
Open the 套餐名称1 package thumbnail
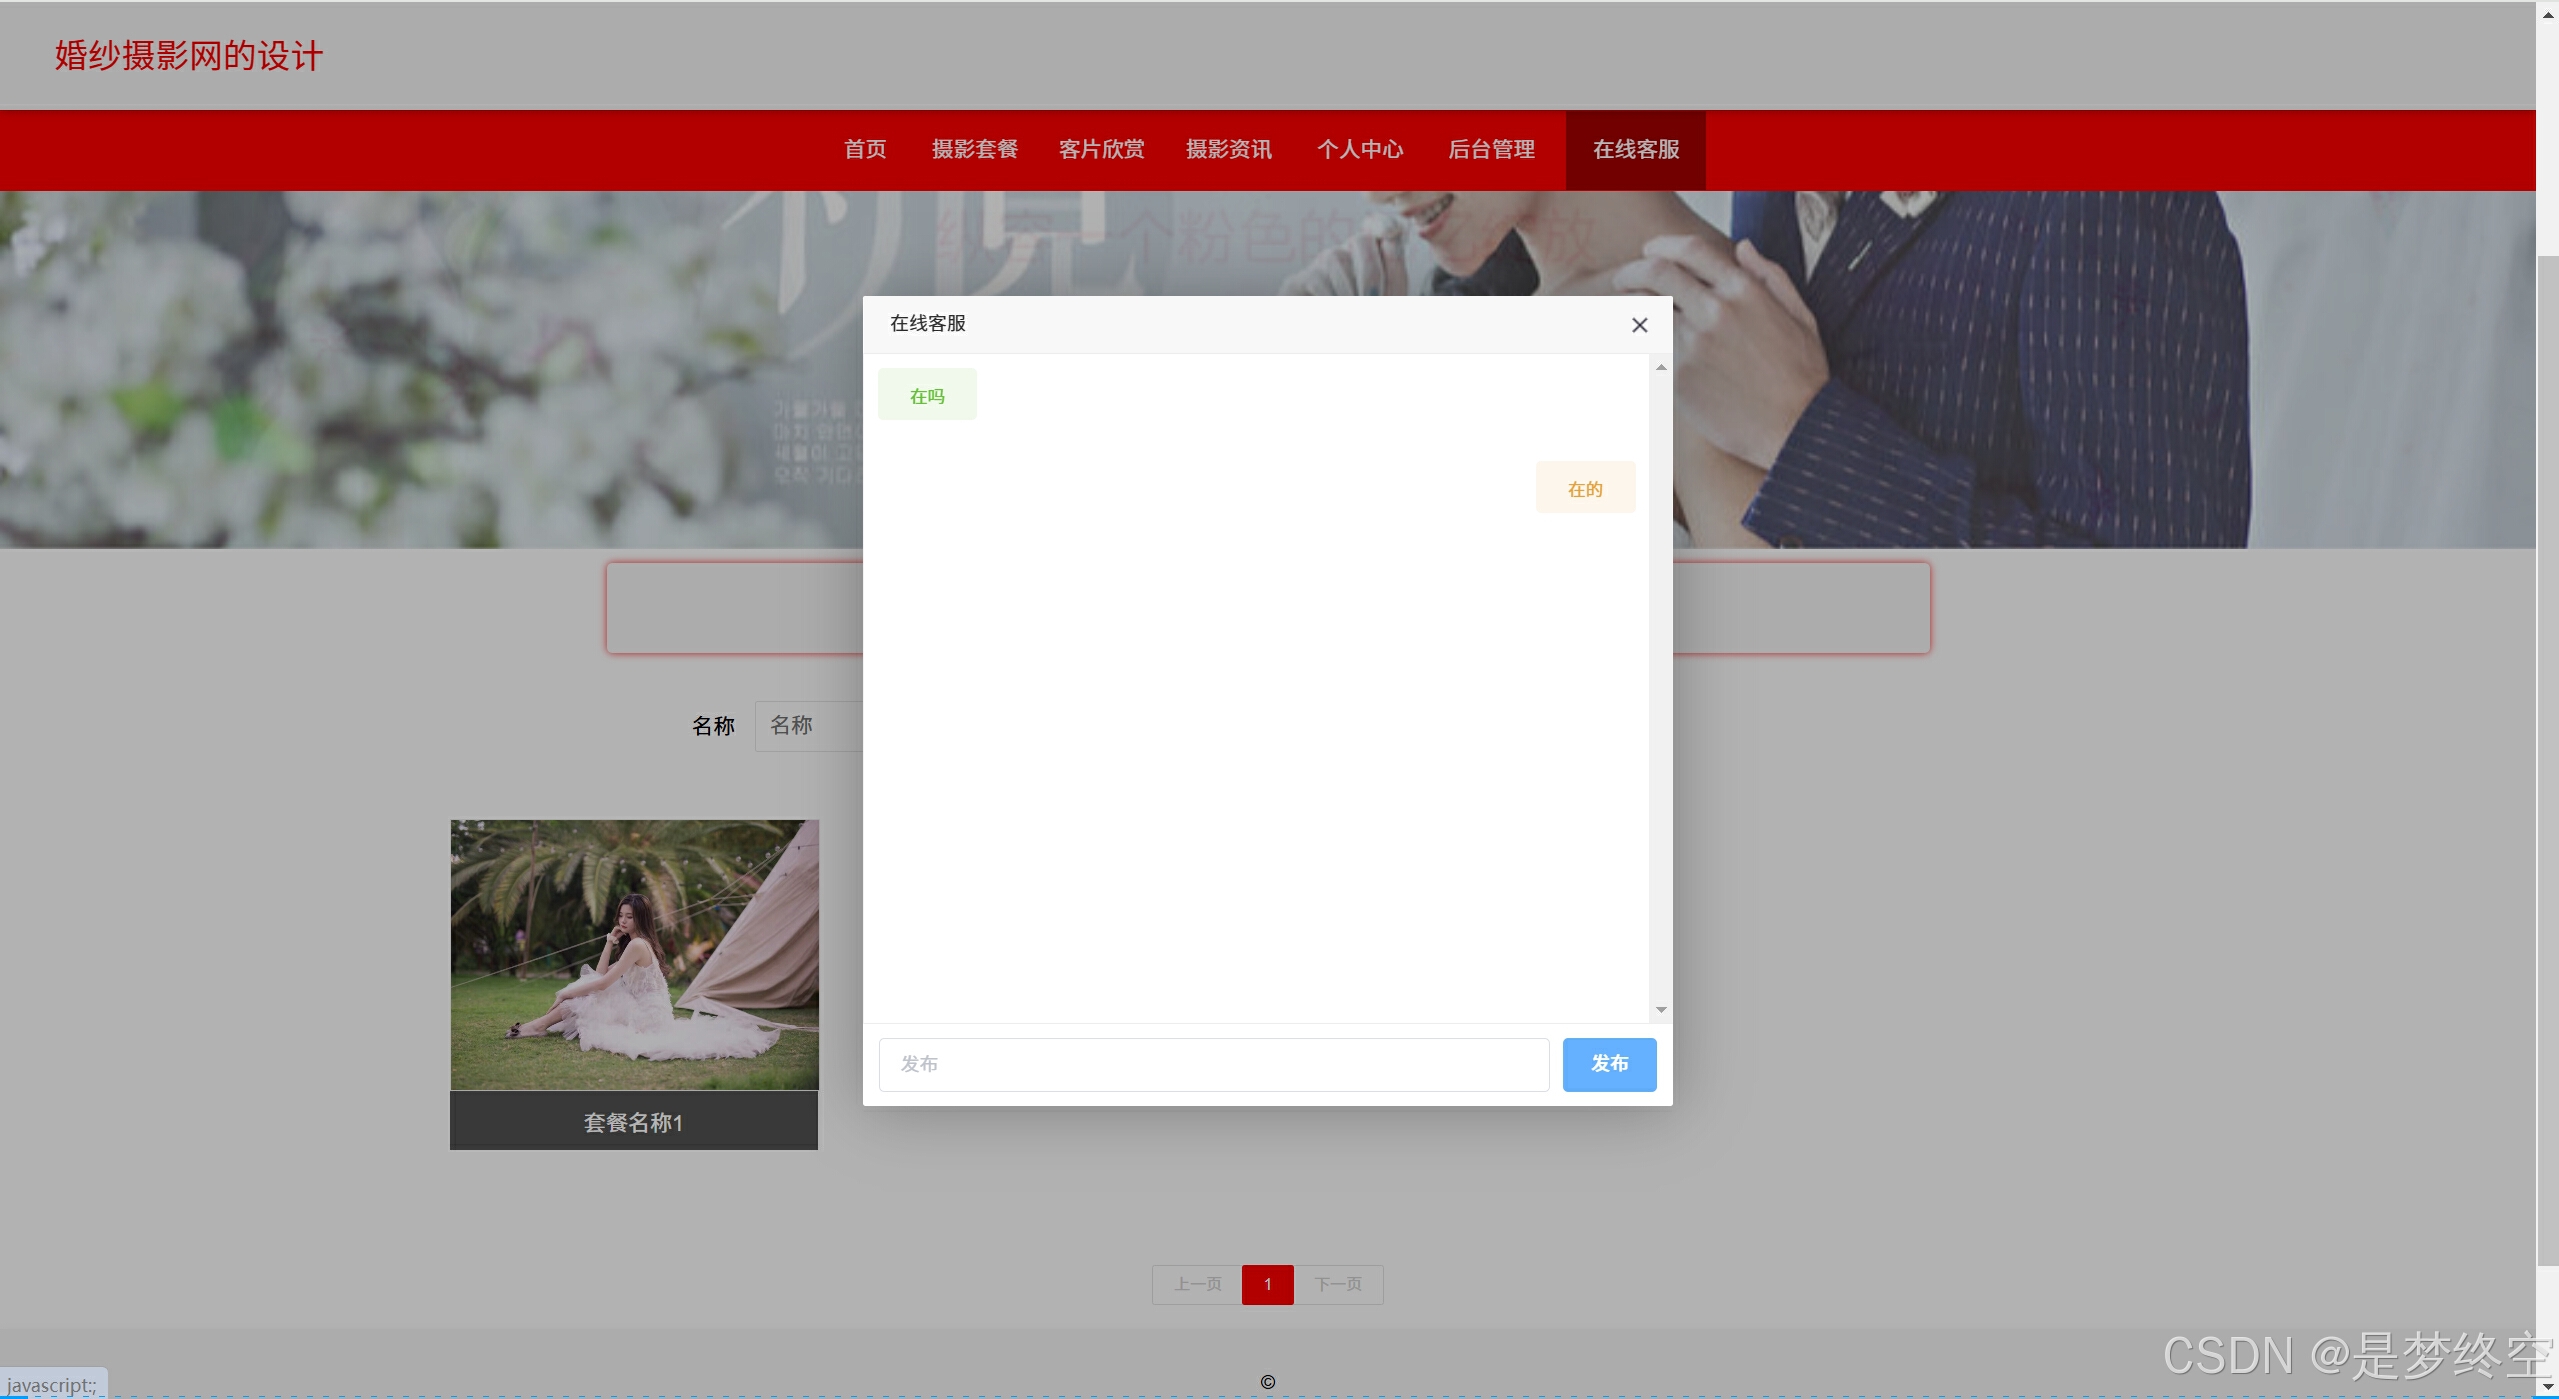click(x=634, y=955)
